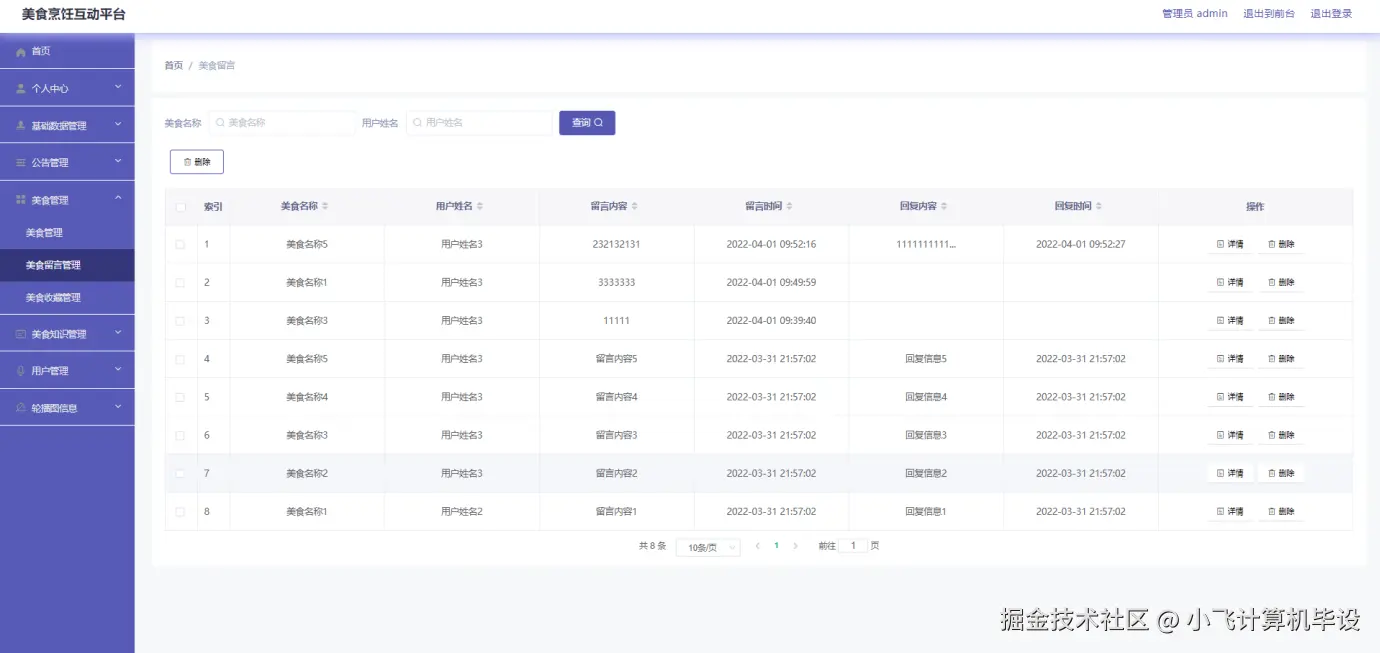Sort by 回复时间 column arrows
The image size is (1380, 653).
point(1099,206)
